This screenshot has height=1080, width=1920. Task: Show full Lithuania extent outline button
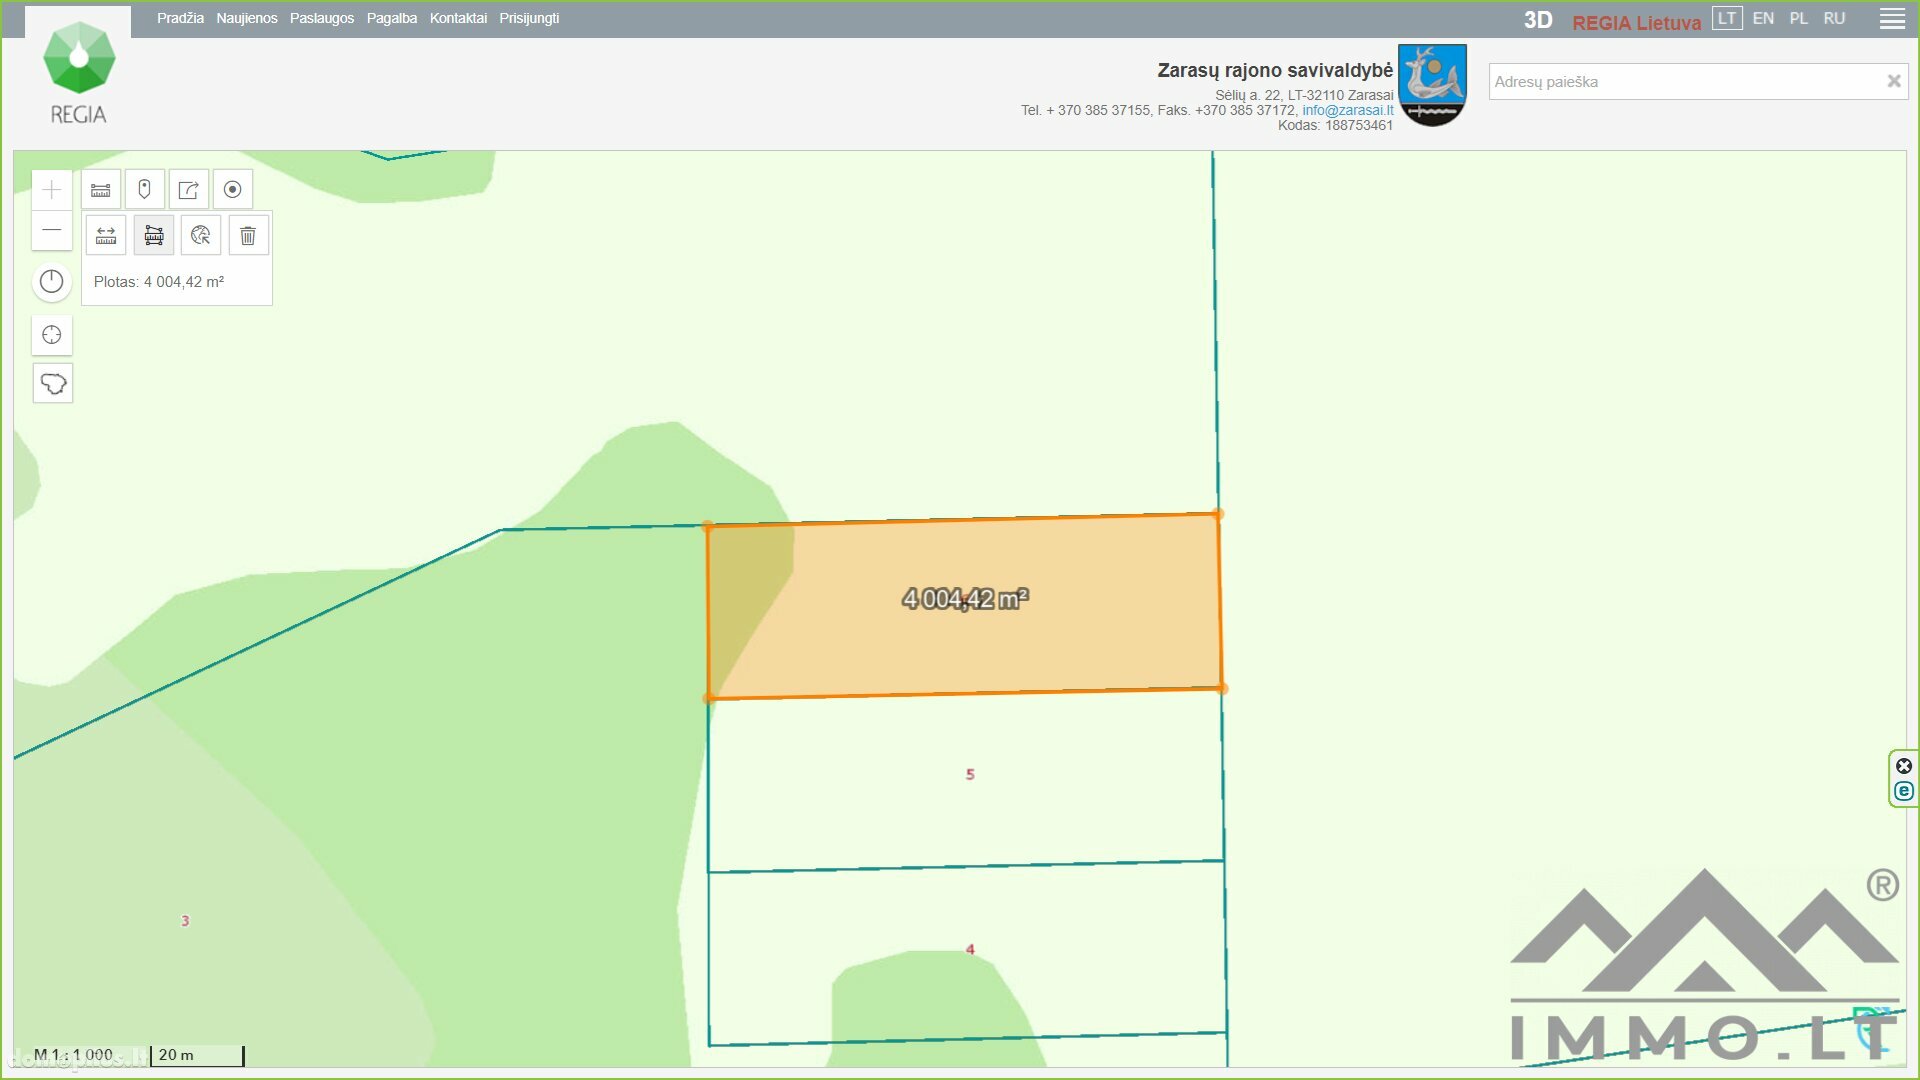pyautogui.click(x=53, y=384)
